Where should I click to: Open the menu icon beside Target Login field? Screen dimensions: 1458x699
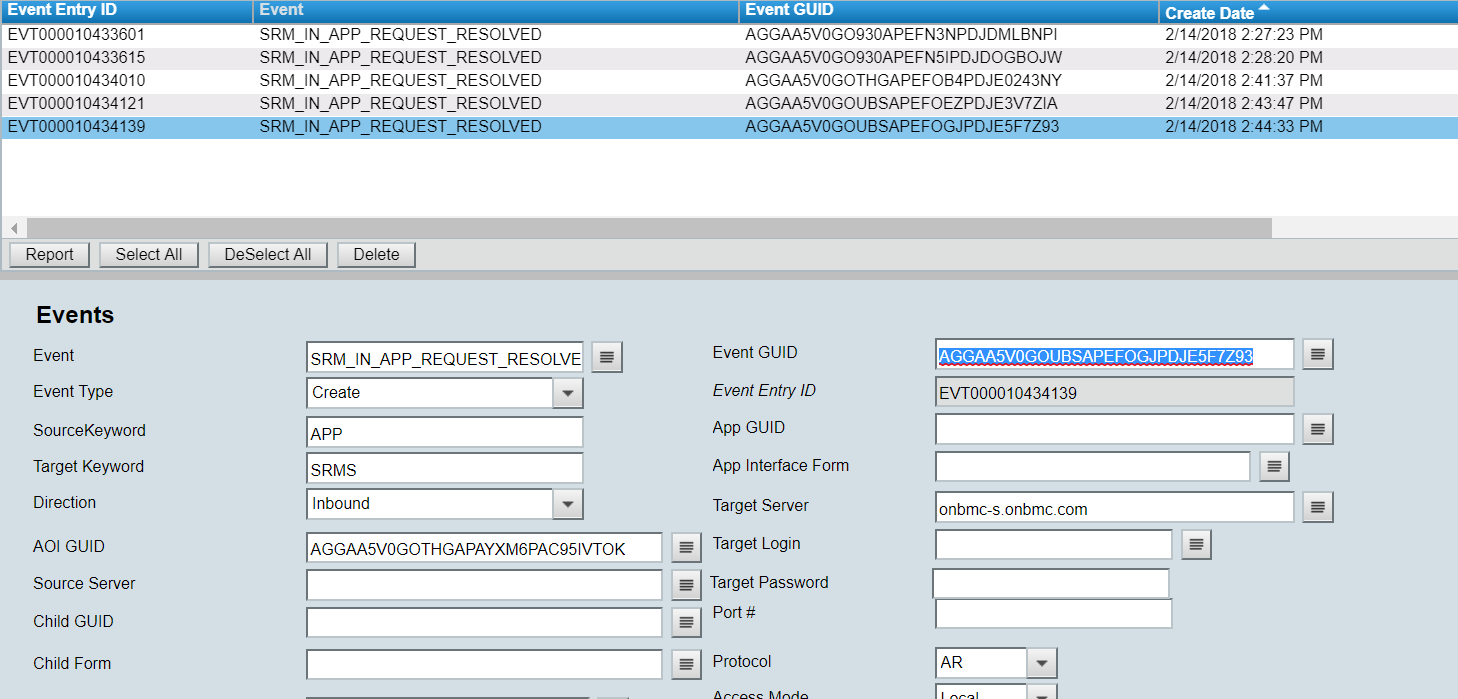[x=1197, y=545]
